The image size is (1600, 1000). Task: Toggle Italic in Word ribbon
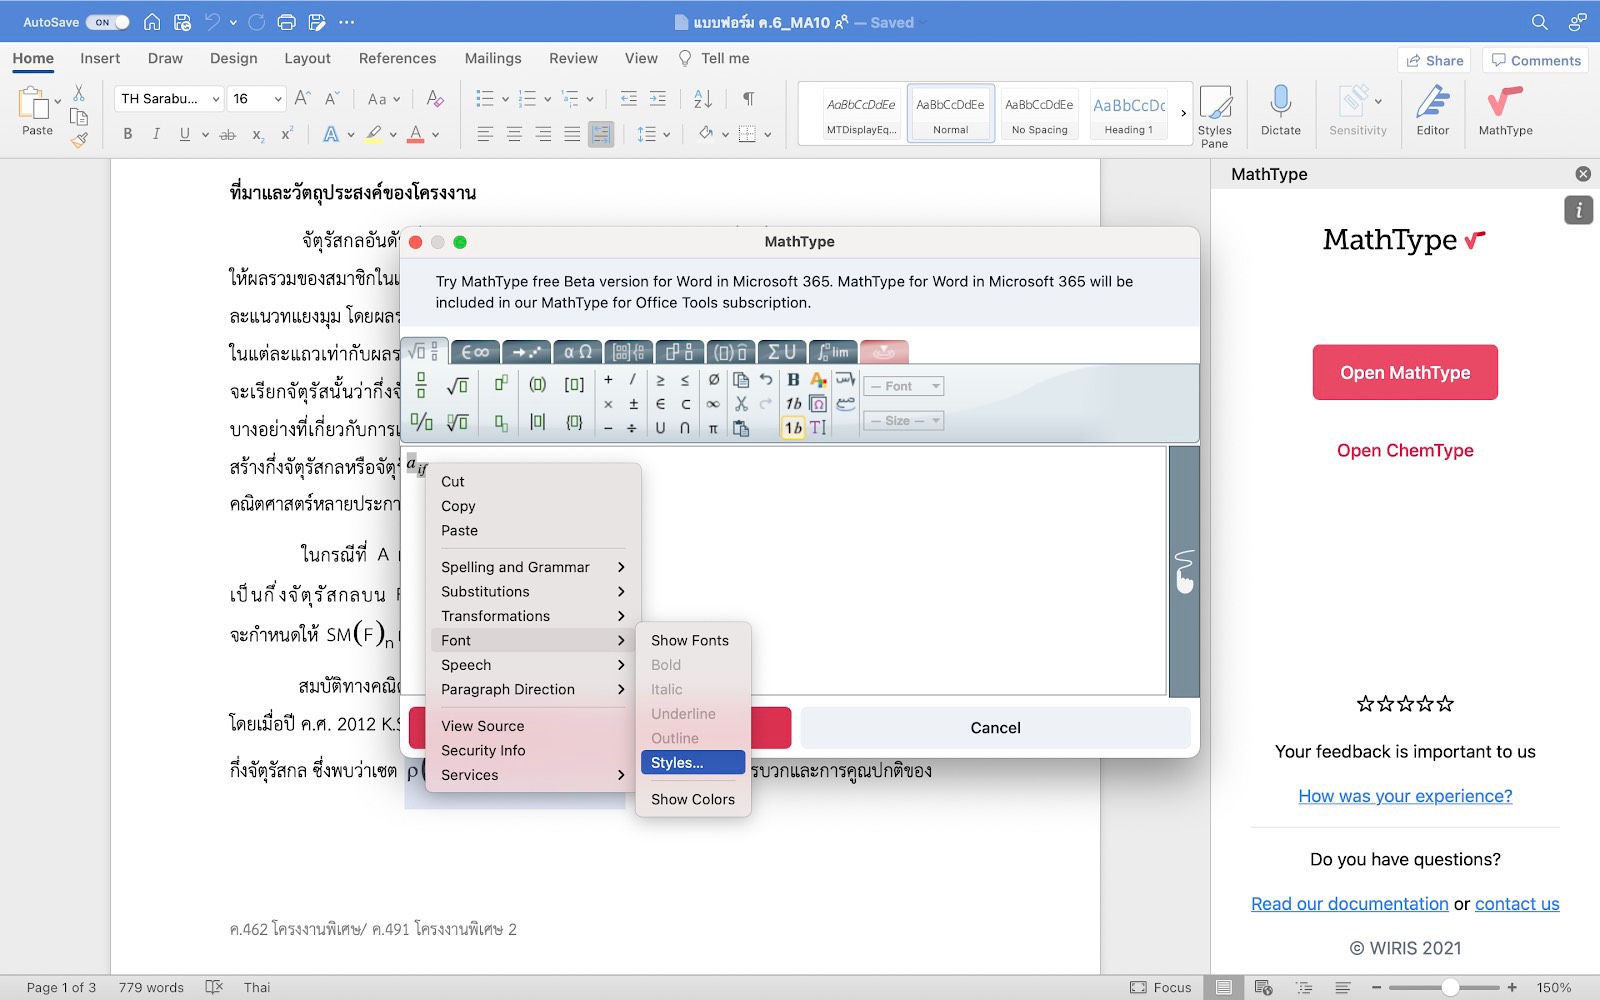click(x=156, y=134)
